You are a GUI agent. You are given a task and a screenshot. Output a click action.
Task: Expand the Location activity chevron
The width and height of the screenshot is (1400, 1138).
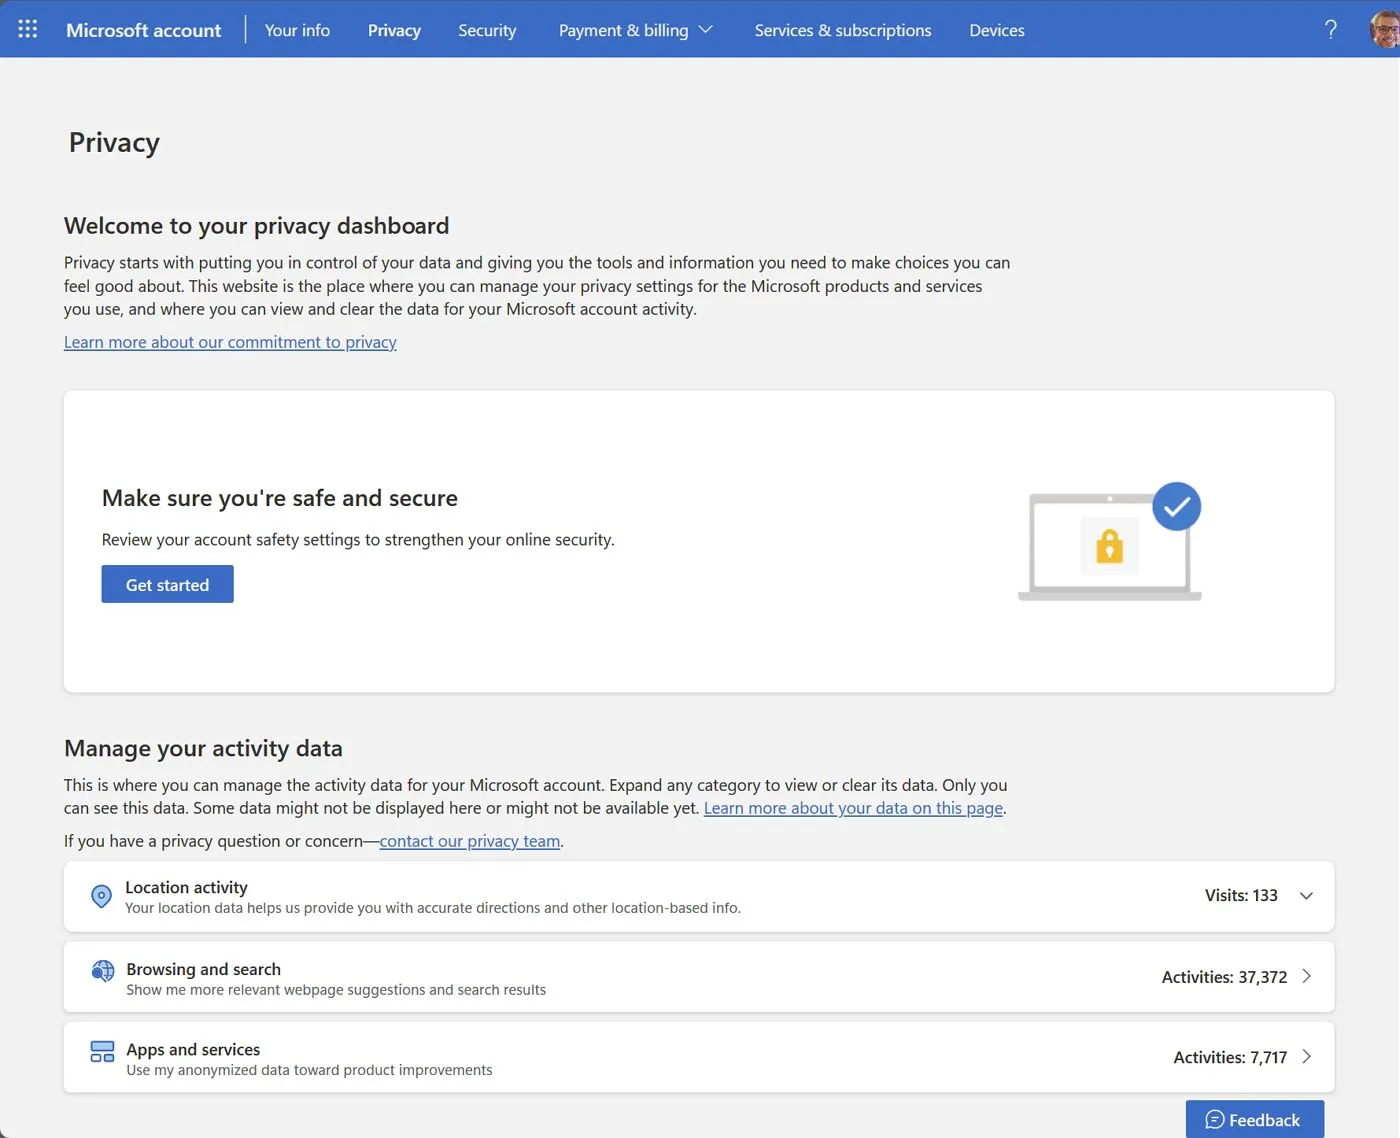click(x=1306, y=896)
